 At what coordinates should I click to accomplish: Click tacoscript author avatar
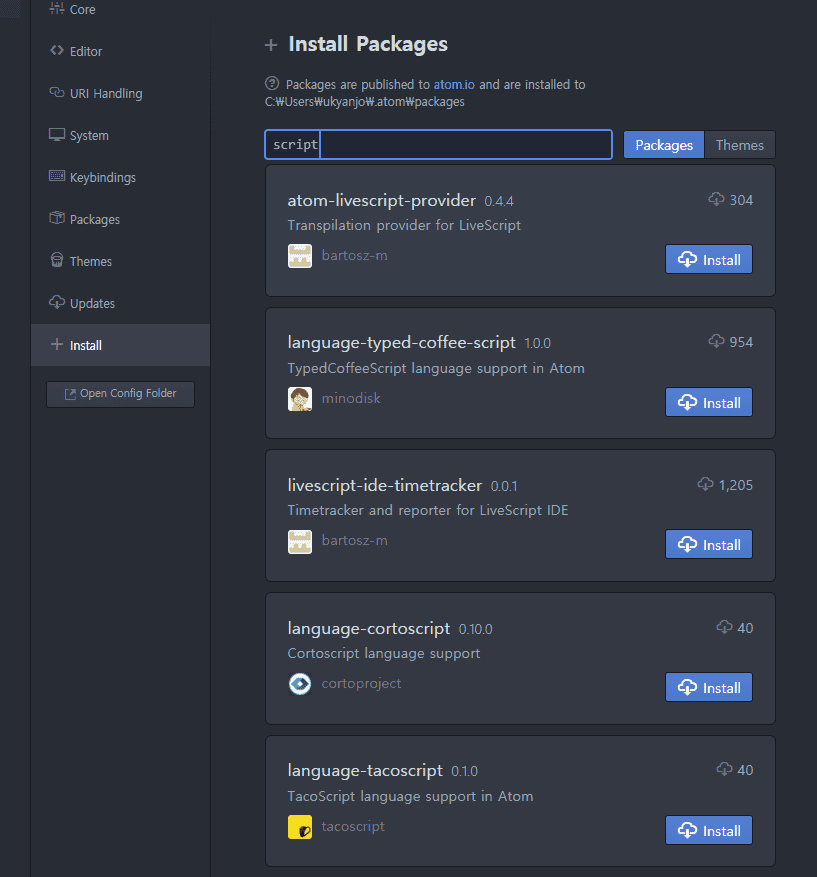pos(300,827)
